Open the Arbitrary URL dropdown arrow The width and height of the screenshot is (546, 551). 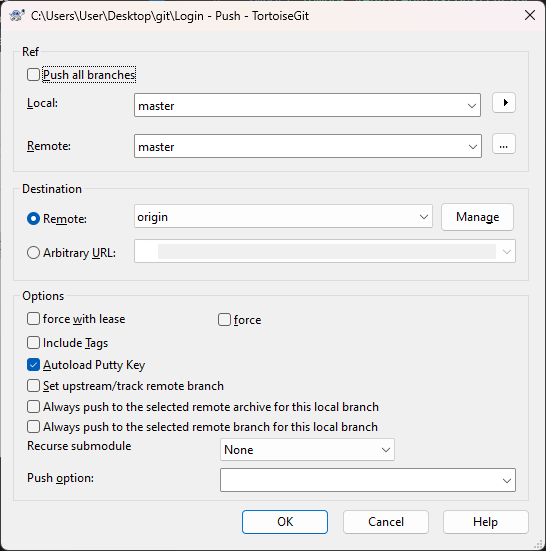tap(507, 252)
